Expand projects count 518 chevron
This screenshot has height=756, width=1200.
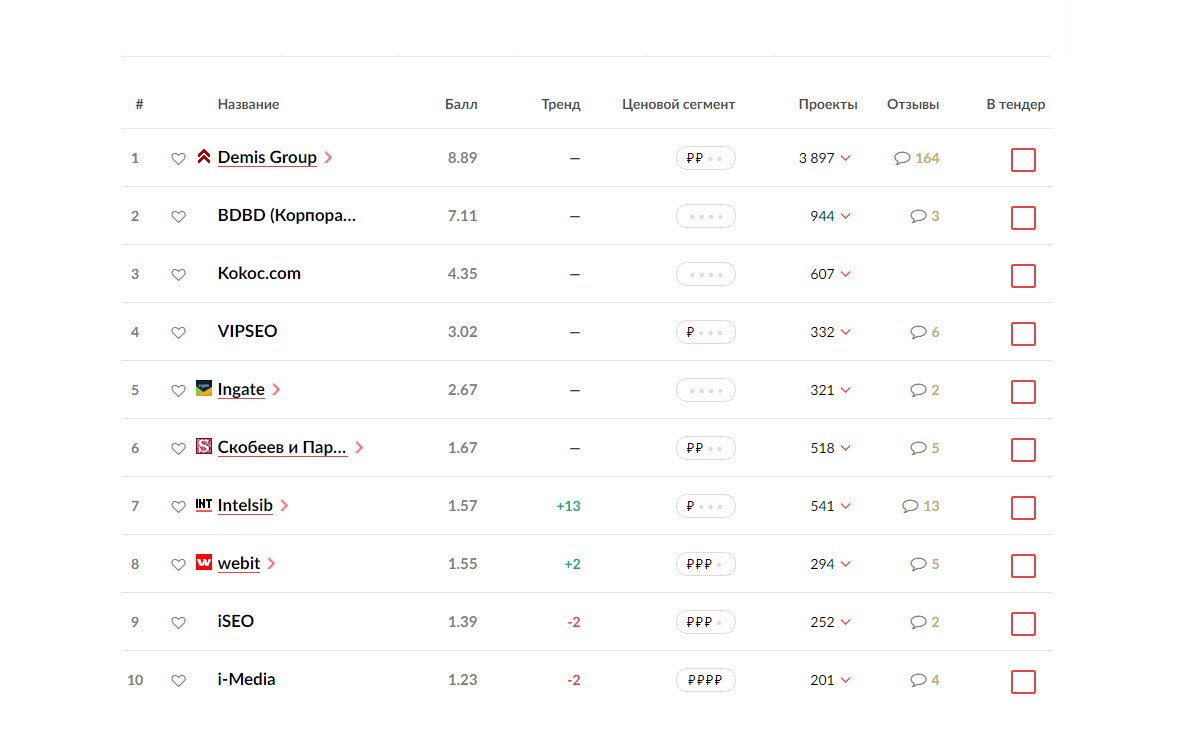pyautogui.click(x=846, y=448)
